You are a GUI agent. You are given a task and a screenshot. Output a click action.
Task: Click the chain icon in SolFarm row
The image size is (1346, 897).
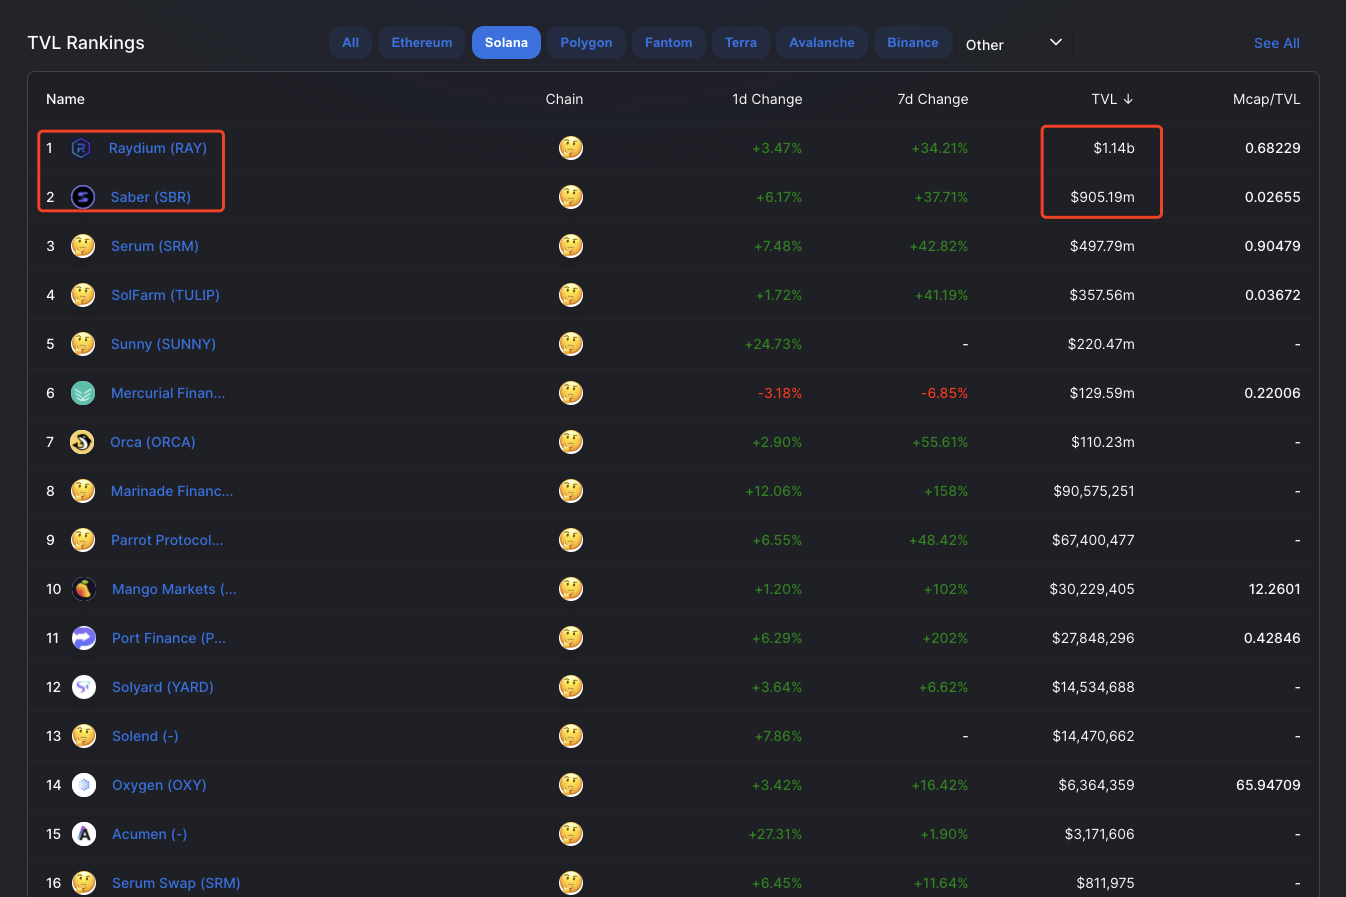click(x=571, y=295)
